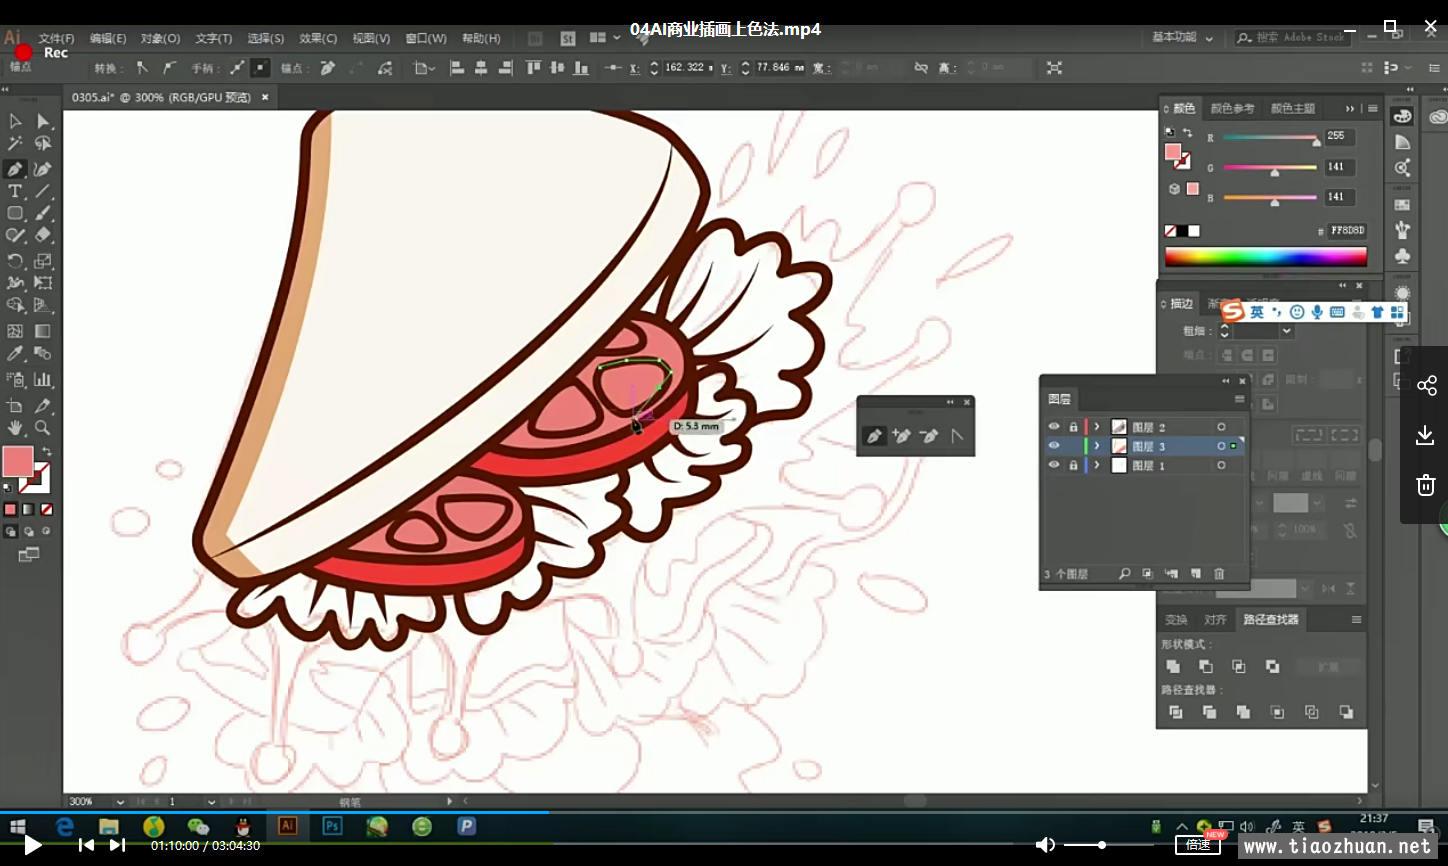The image size is (1448, 866).
Task: Select the Hand tool
Action: tap(16, 428)
